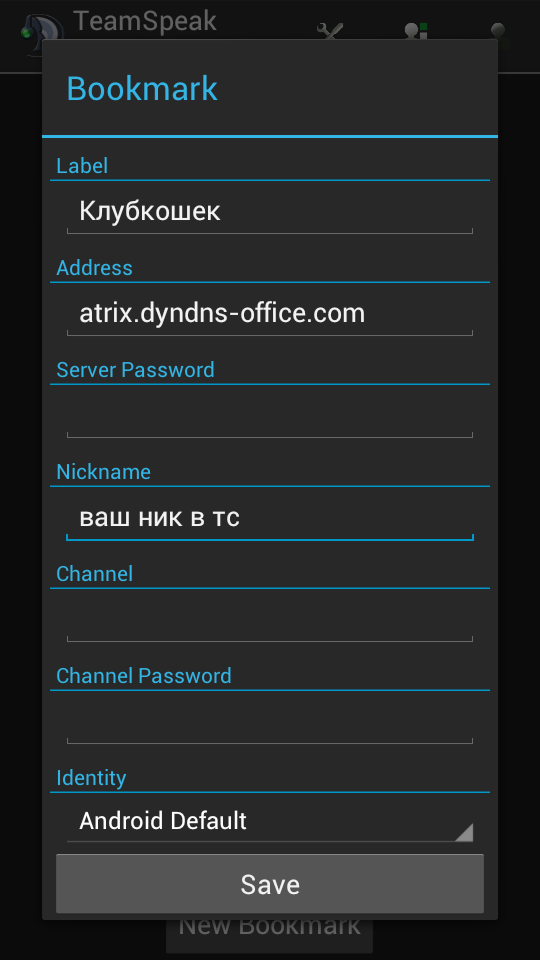Screen dimensions: 540x960
Task: Tap the rightmost person icon in the top bar
Action: tap(499, 31)
